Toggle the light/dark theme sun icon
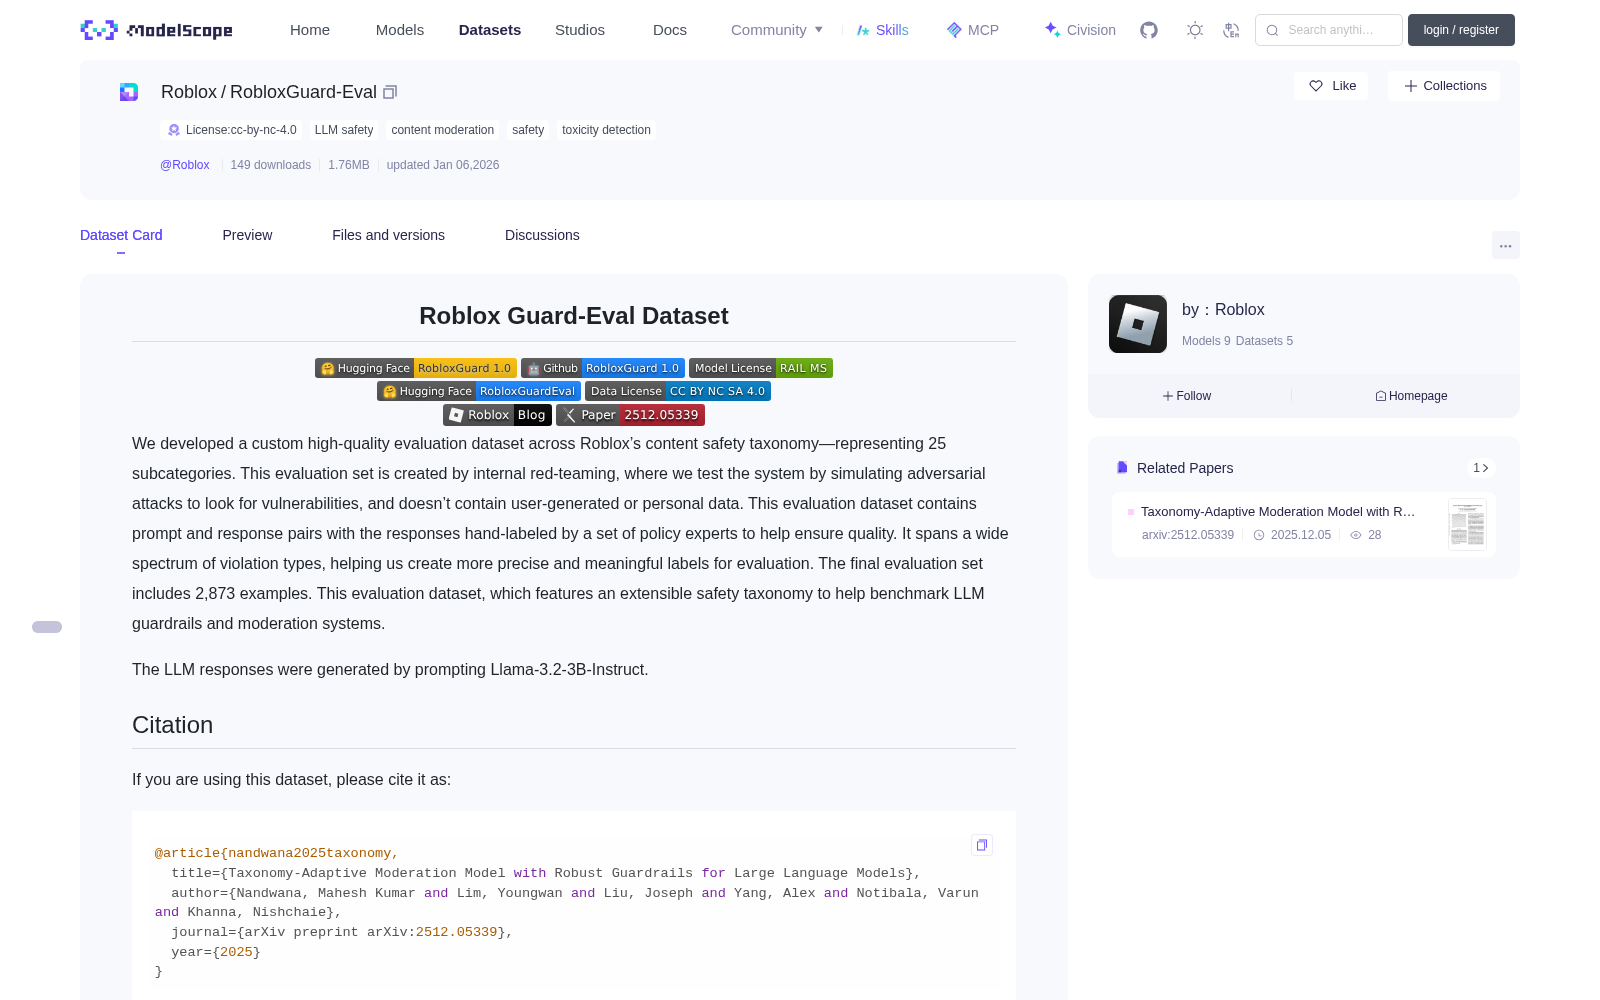 [x=1195, y=30]
